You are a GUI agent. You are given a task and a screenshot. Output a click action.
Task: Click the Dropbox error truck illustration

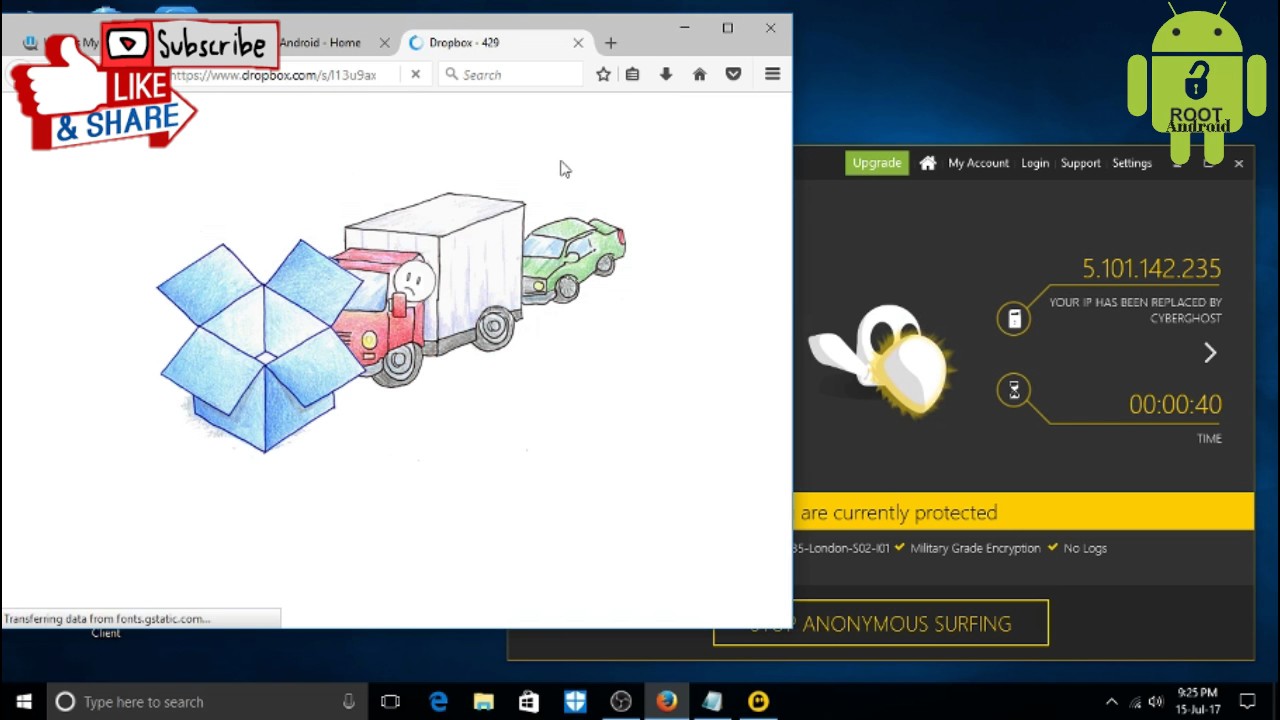tap(392, 322)
